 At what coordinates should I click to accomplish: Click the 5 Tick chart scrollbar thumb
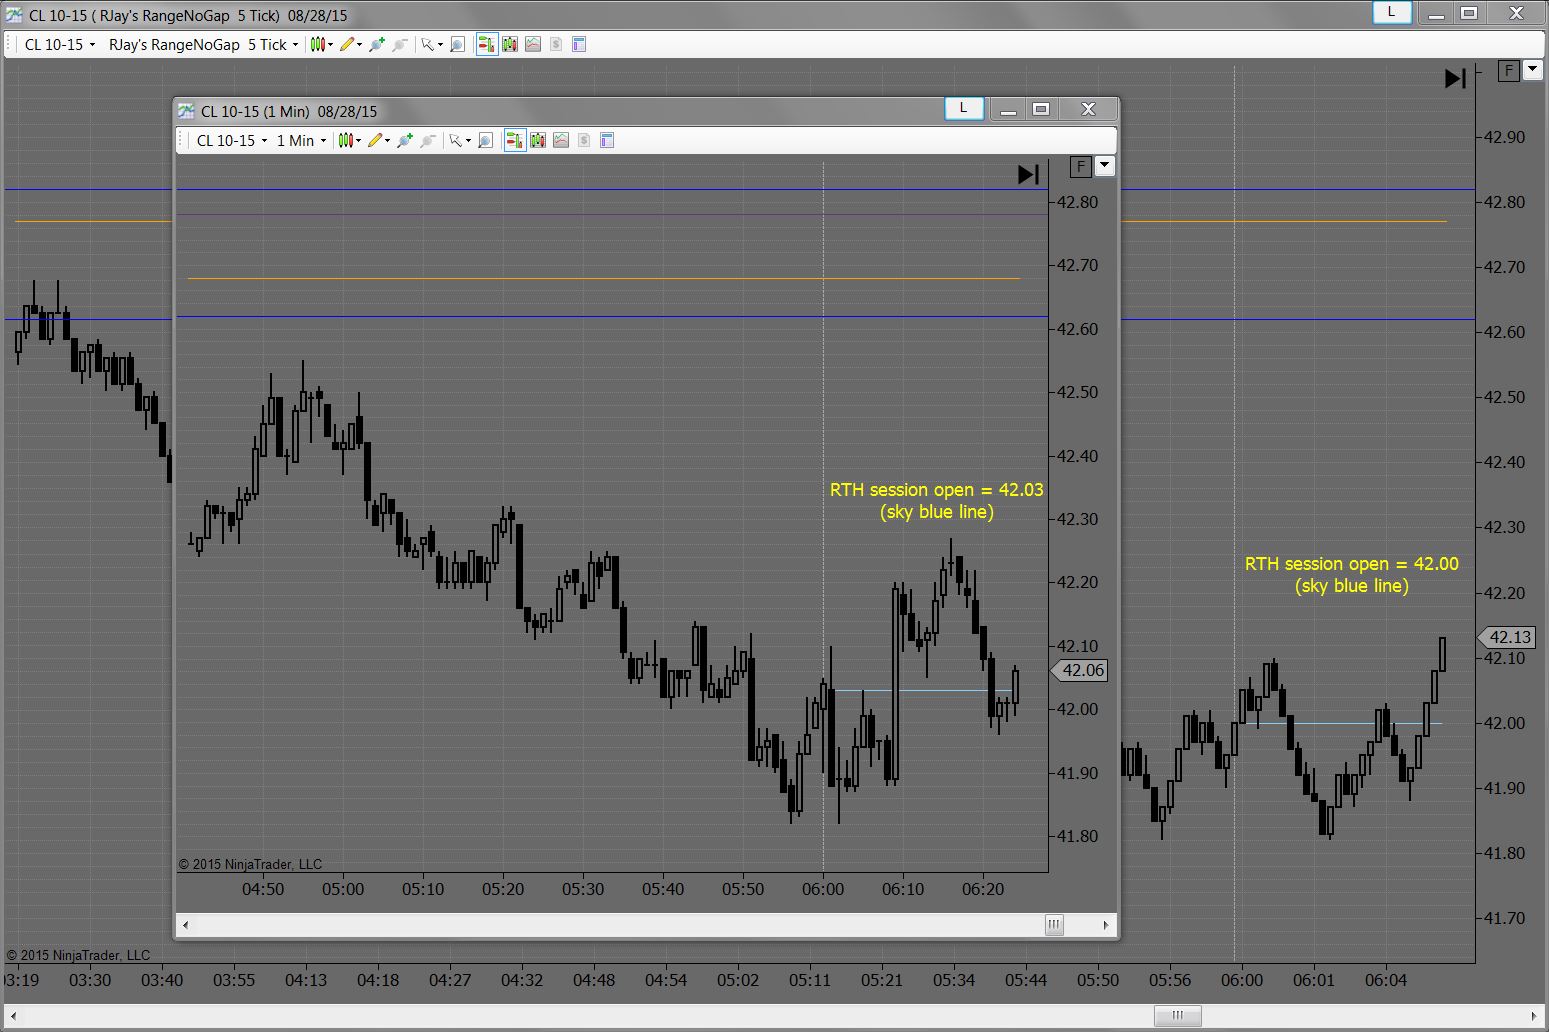click(x=1178, y=1016)
